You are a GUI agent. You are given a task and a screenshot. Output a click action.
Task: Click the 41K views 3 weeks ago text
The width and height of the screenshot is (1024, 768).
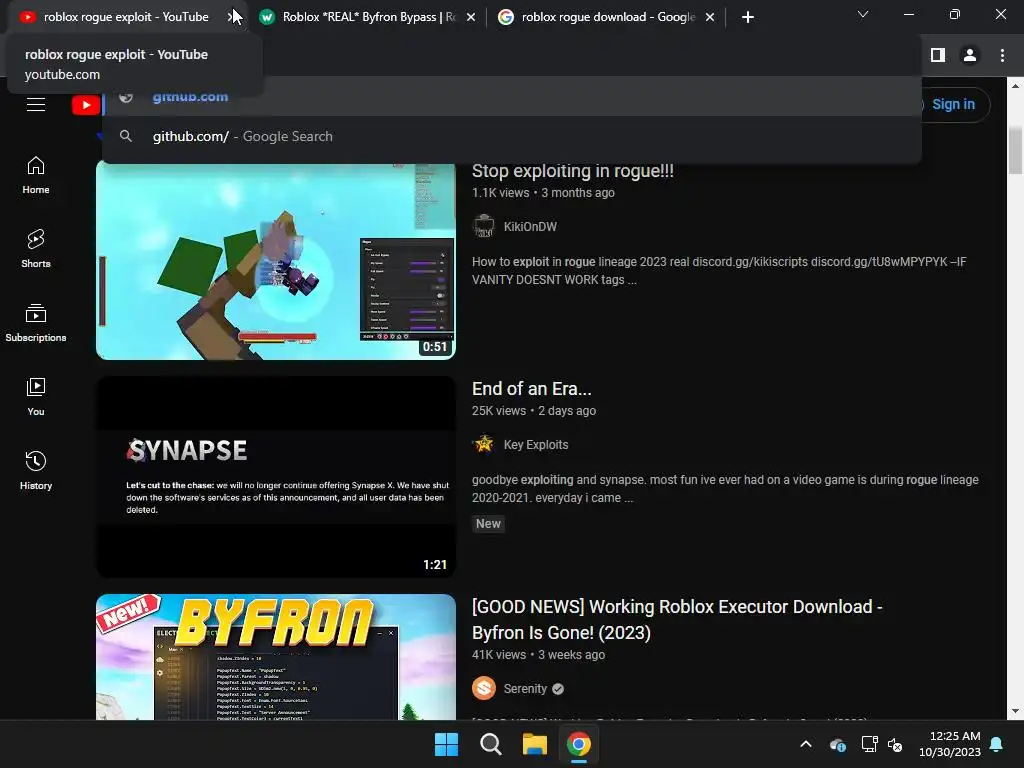538,654
